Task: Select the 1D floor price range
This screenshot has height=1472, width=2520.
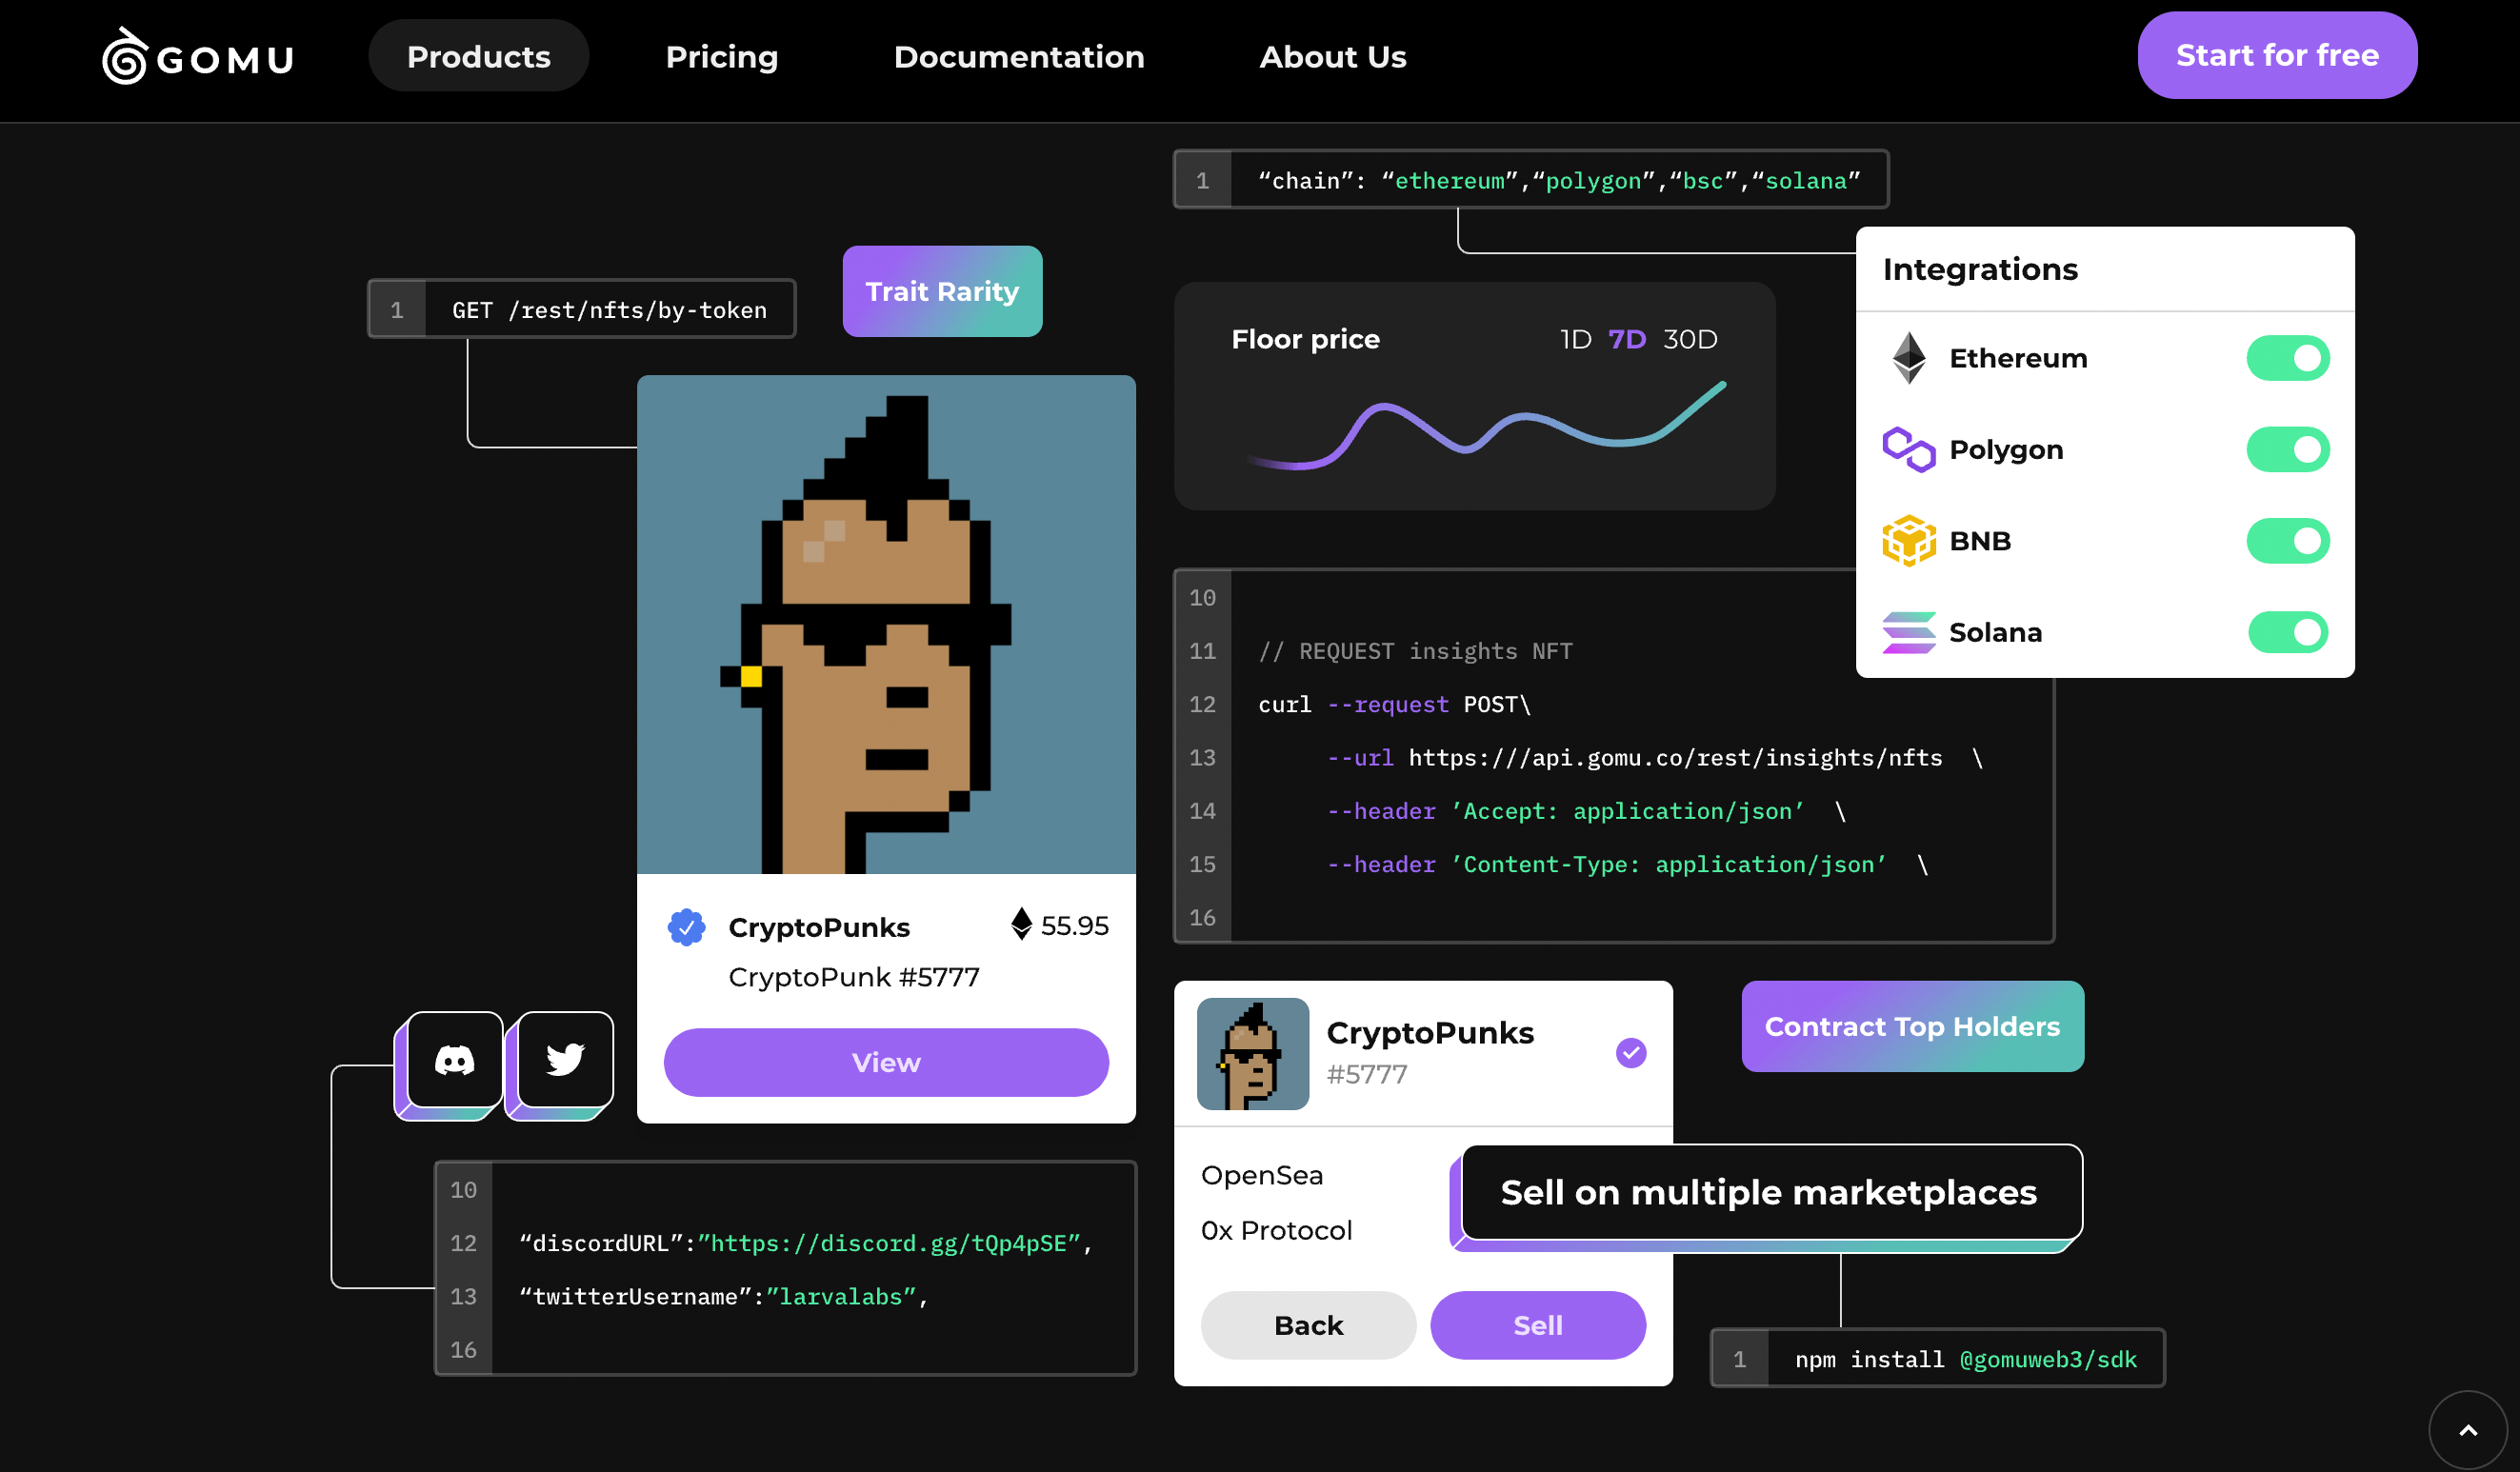Action: click(1574, 339)
